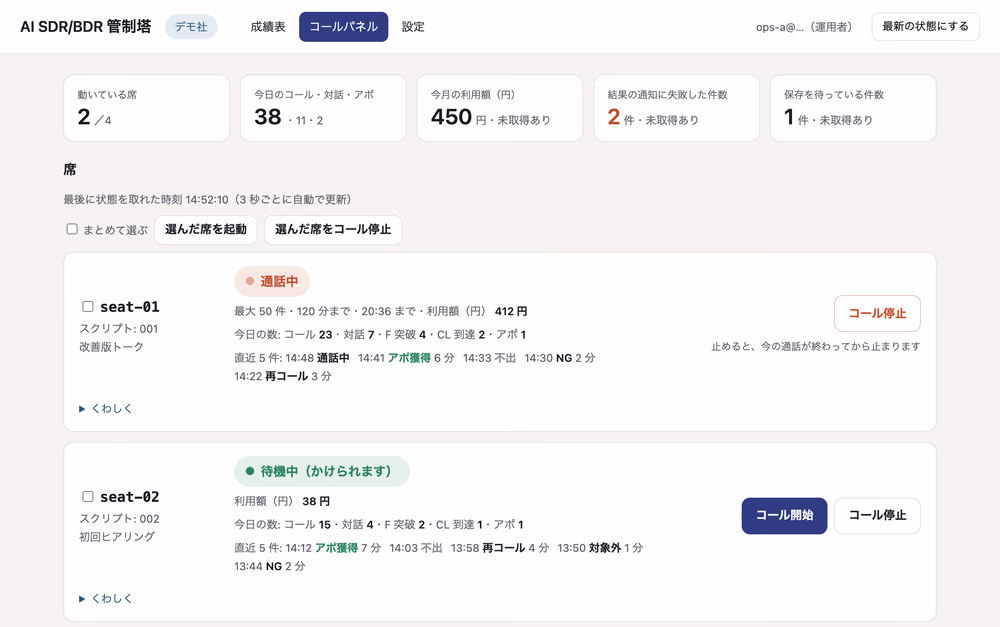Click seat-02's 13:50 対象外 entry
The image size is (1000, 627).
(600, 548)
